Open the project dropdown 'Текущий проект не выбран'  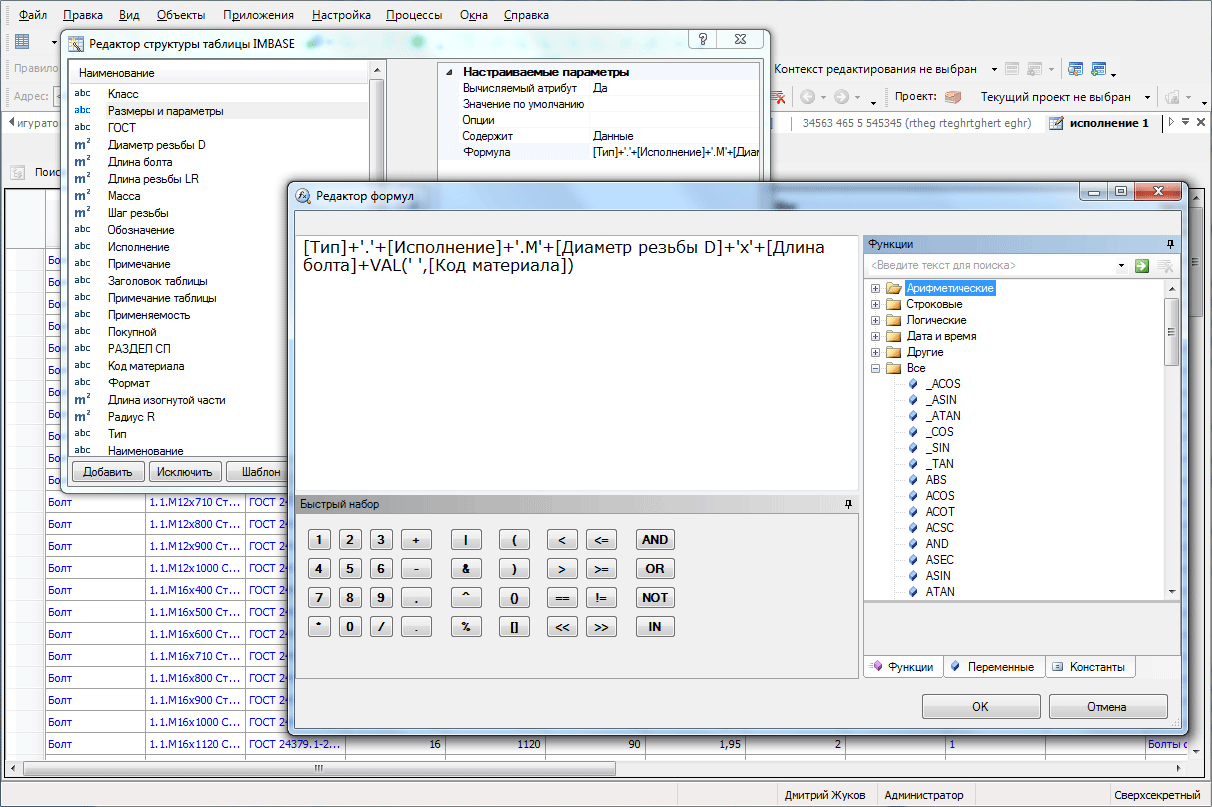[x=1145, y=97]
